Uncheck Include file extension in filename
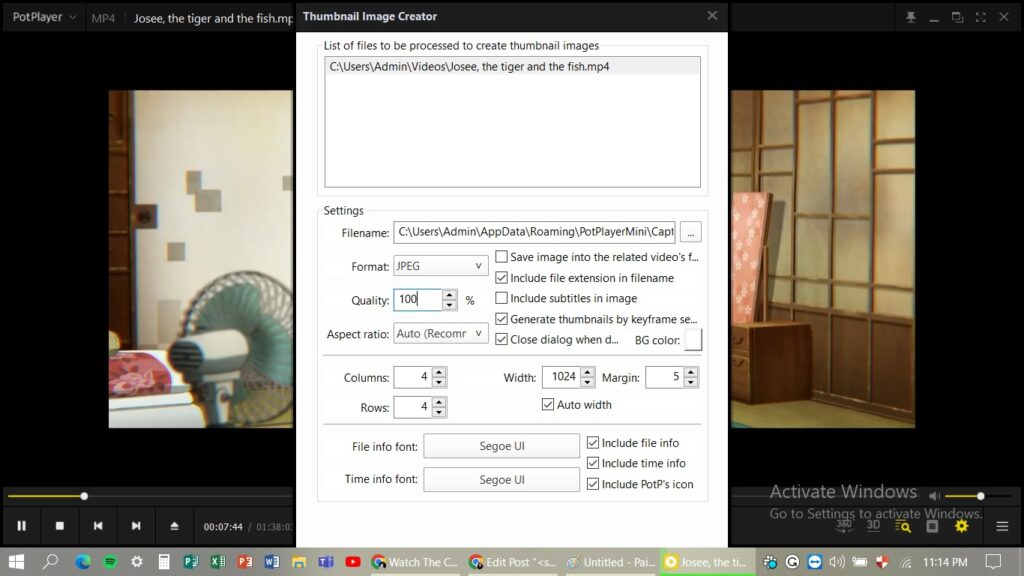The height and width of the screenshot is (576, 1024). tap(502, 278)
